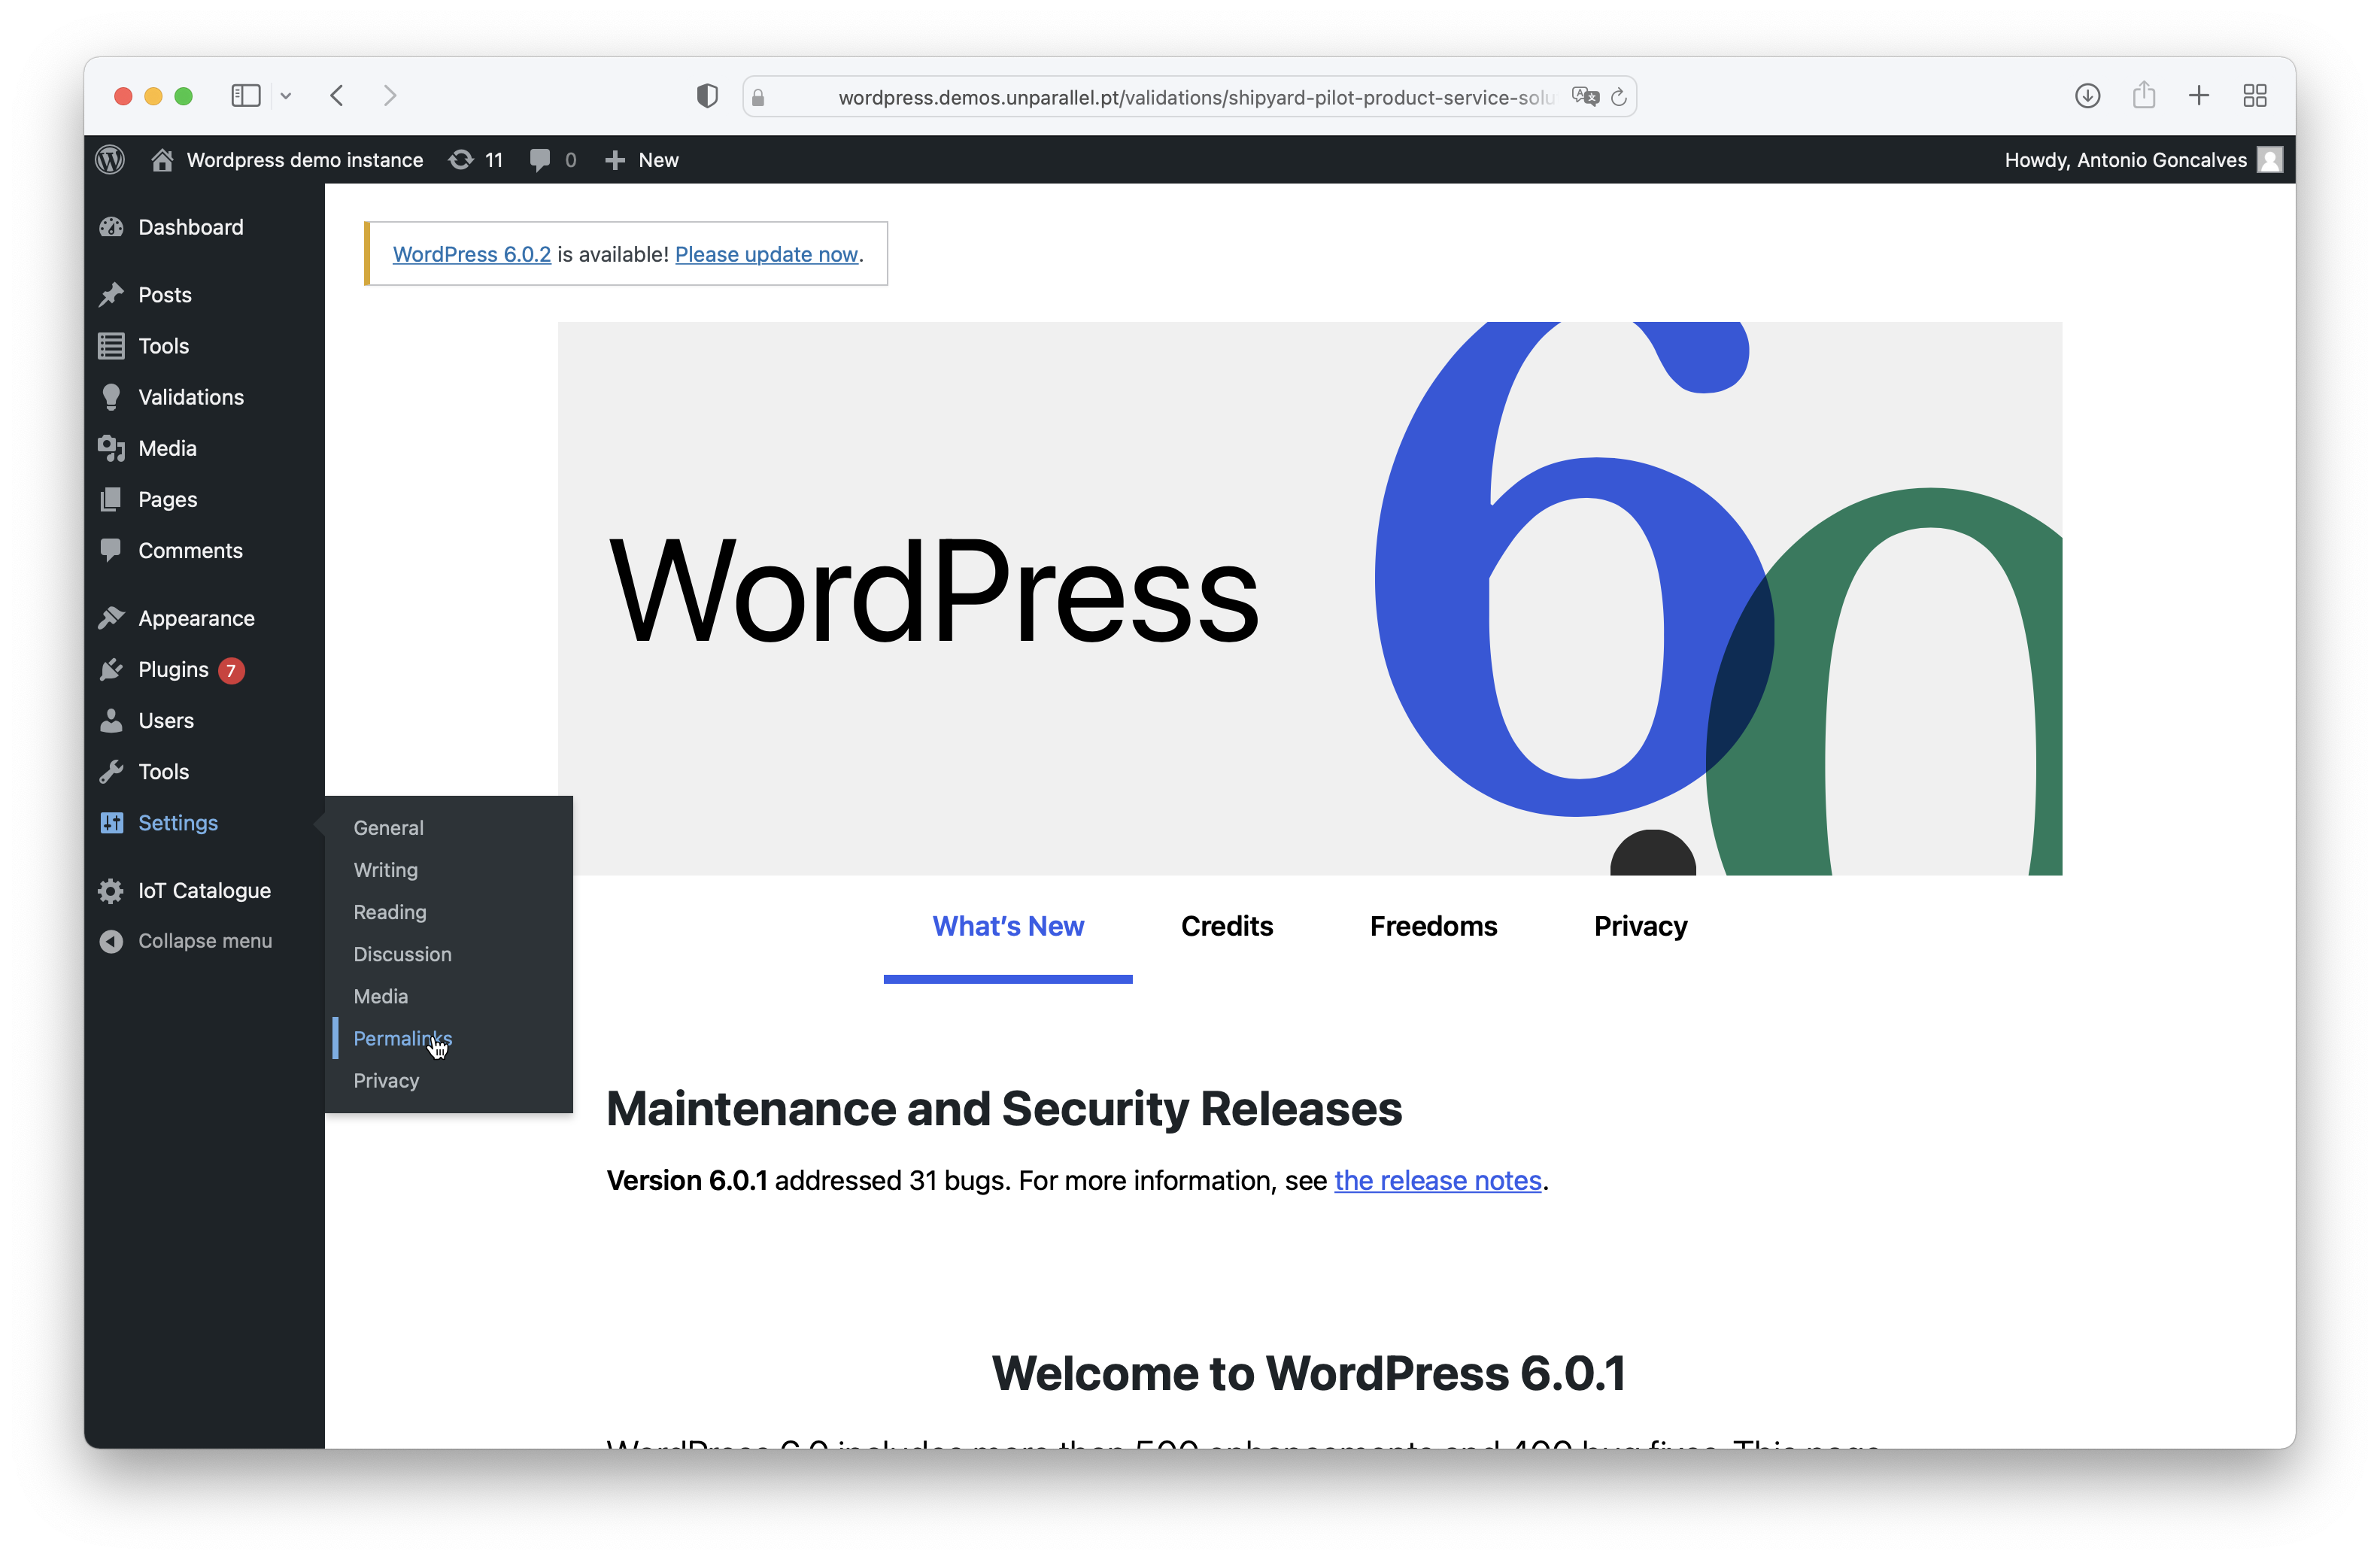
Task: Go back with Safari back arrow
Action: click(337, 96)
